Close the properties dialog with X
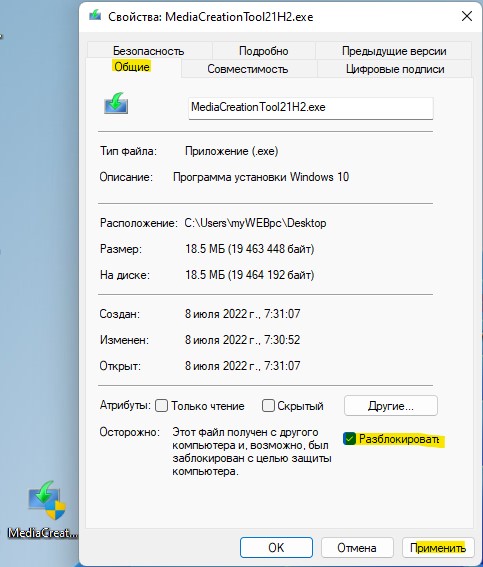This screenshot has width=483, height=567. pyautogui.click(x=467, y=16)
